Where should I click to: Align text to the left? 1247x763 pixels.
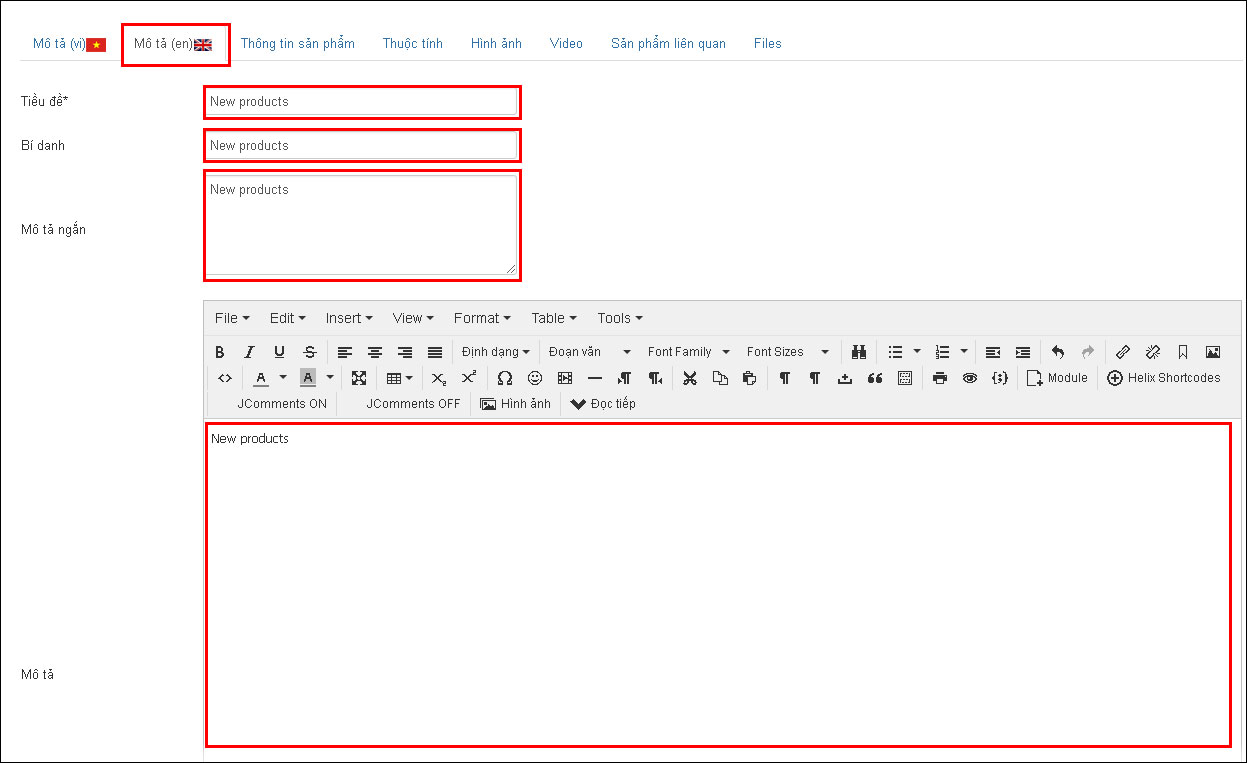[345, 352]
